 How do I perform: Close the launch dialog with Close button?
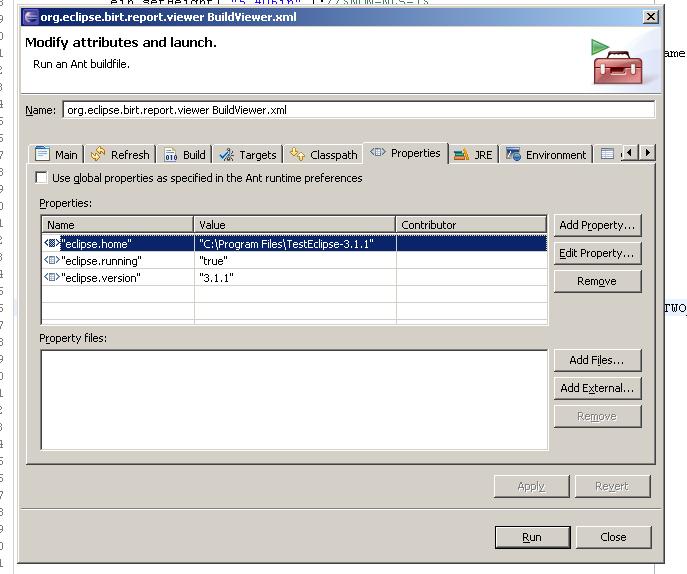click(x=613, y=537)
